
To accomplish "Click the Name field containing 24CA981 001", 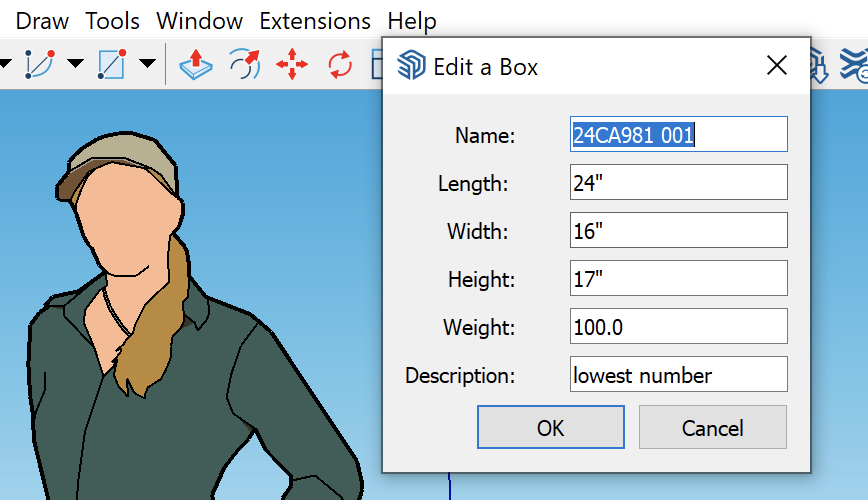I will 678,135.
